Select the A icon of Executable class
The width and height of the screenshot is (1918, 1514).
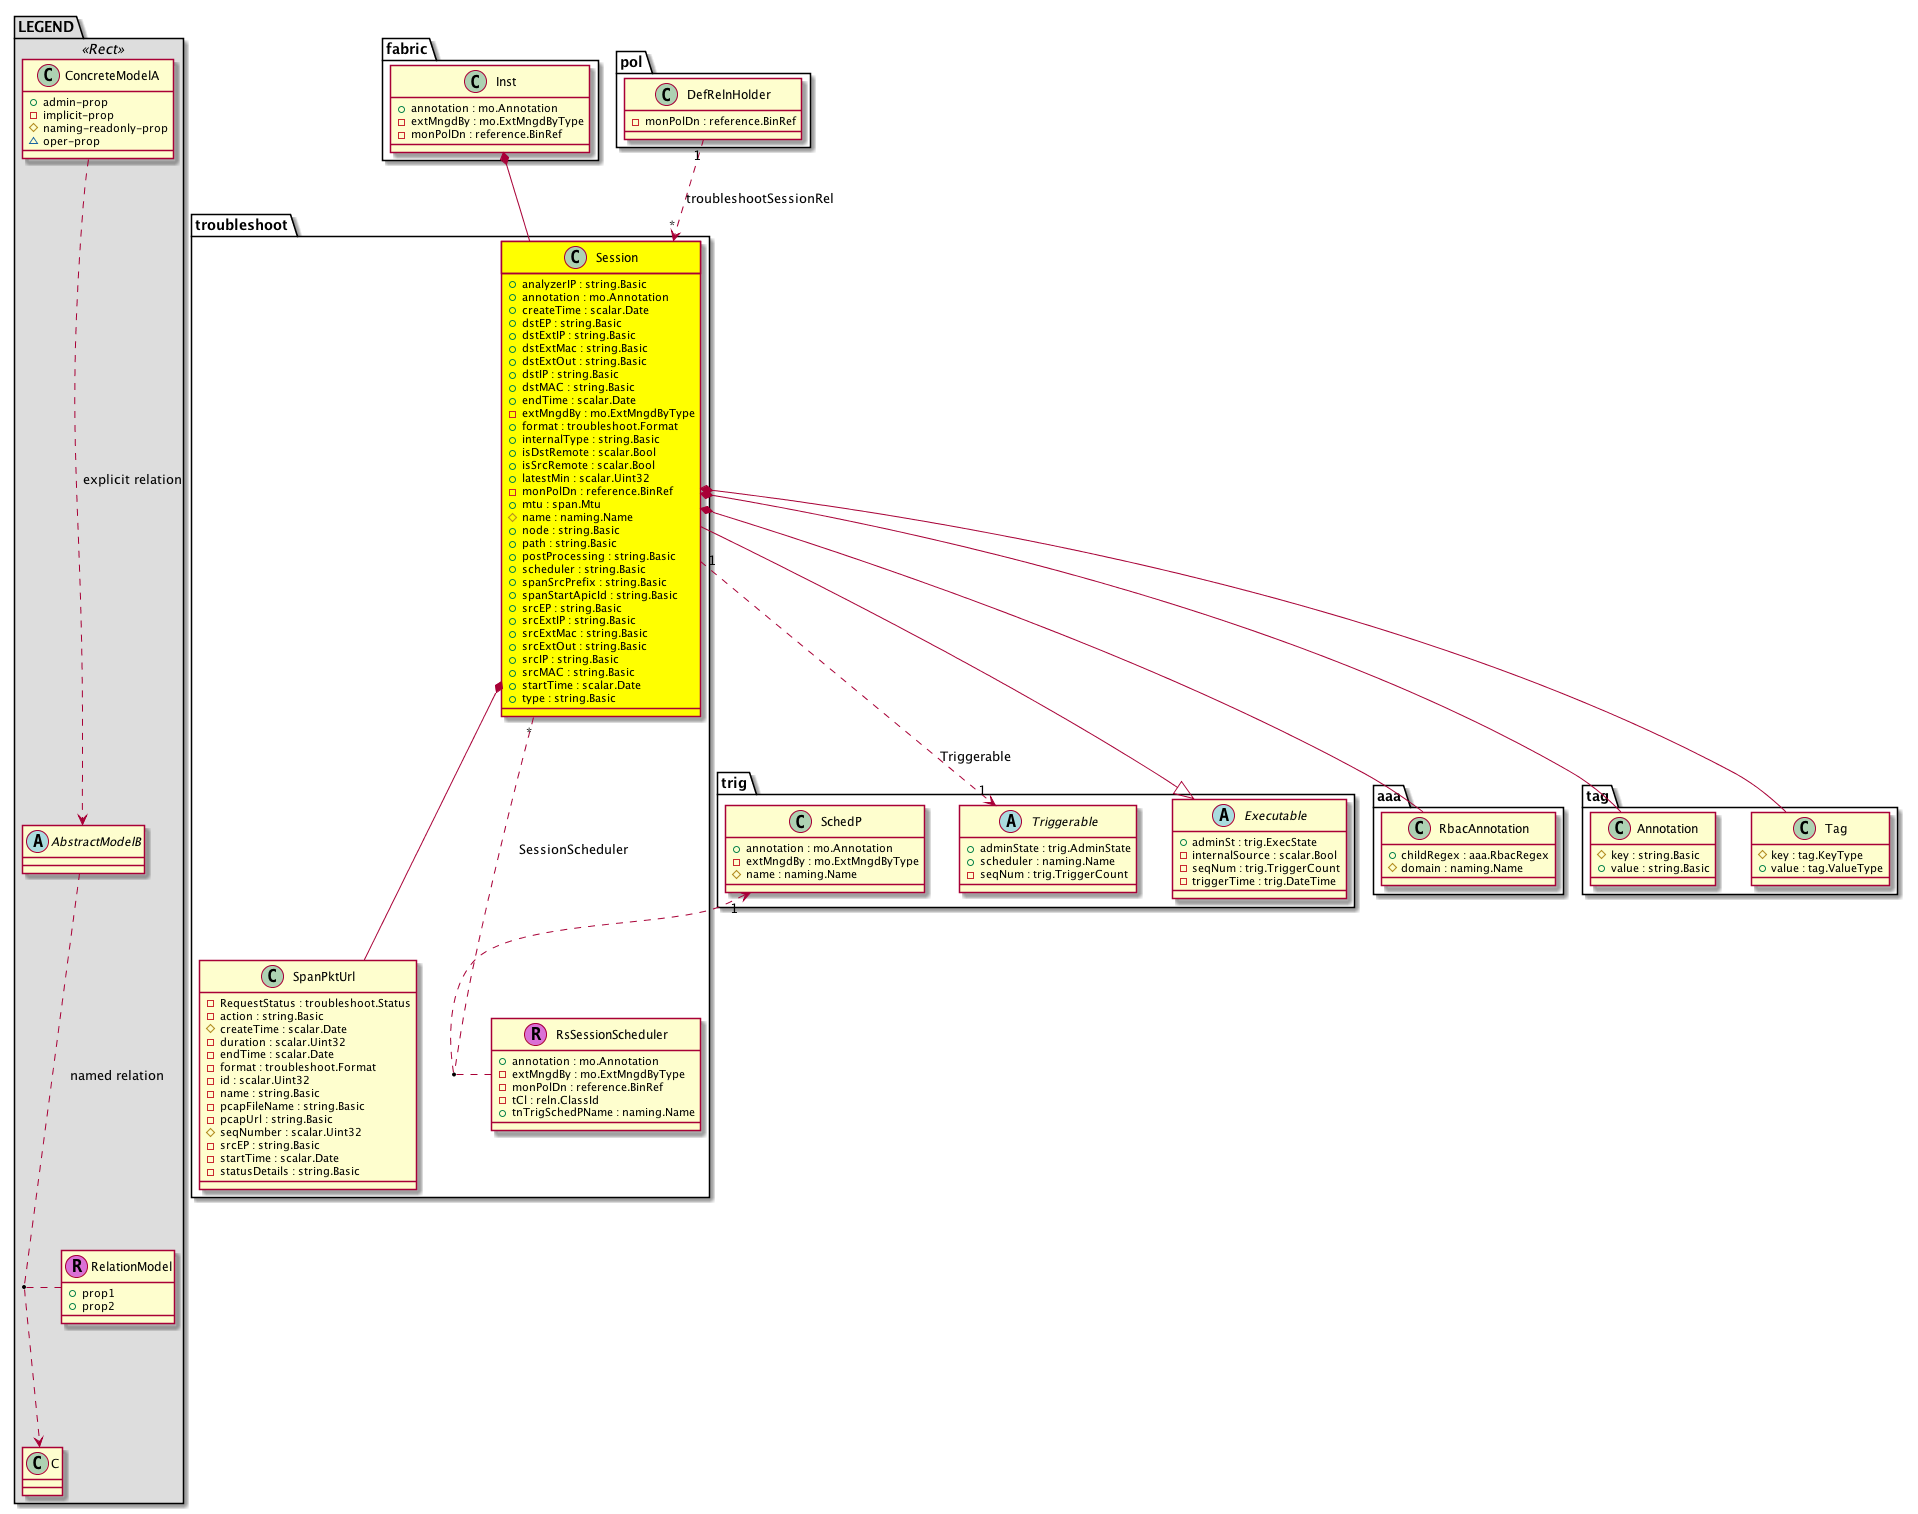pyautogui.click(x=1223, y=815)
